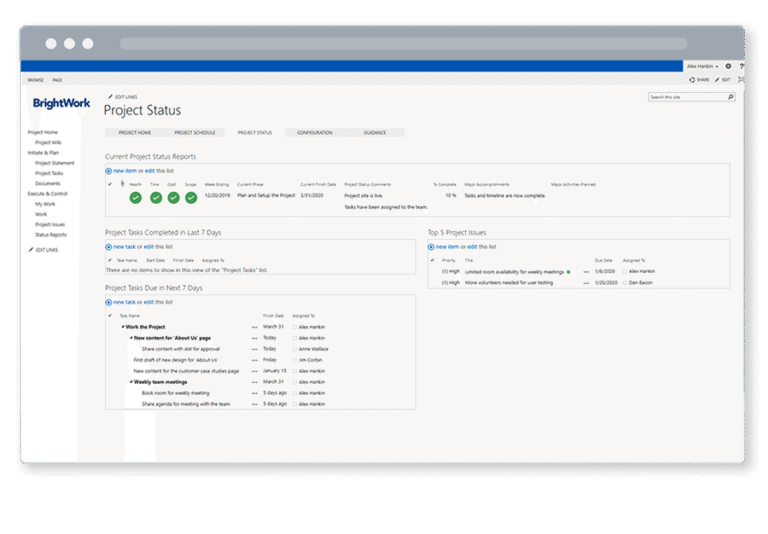Toggle select-all checkmark in Status Reports list
Viewport: 768px width, 534px height.
point(110,184)
